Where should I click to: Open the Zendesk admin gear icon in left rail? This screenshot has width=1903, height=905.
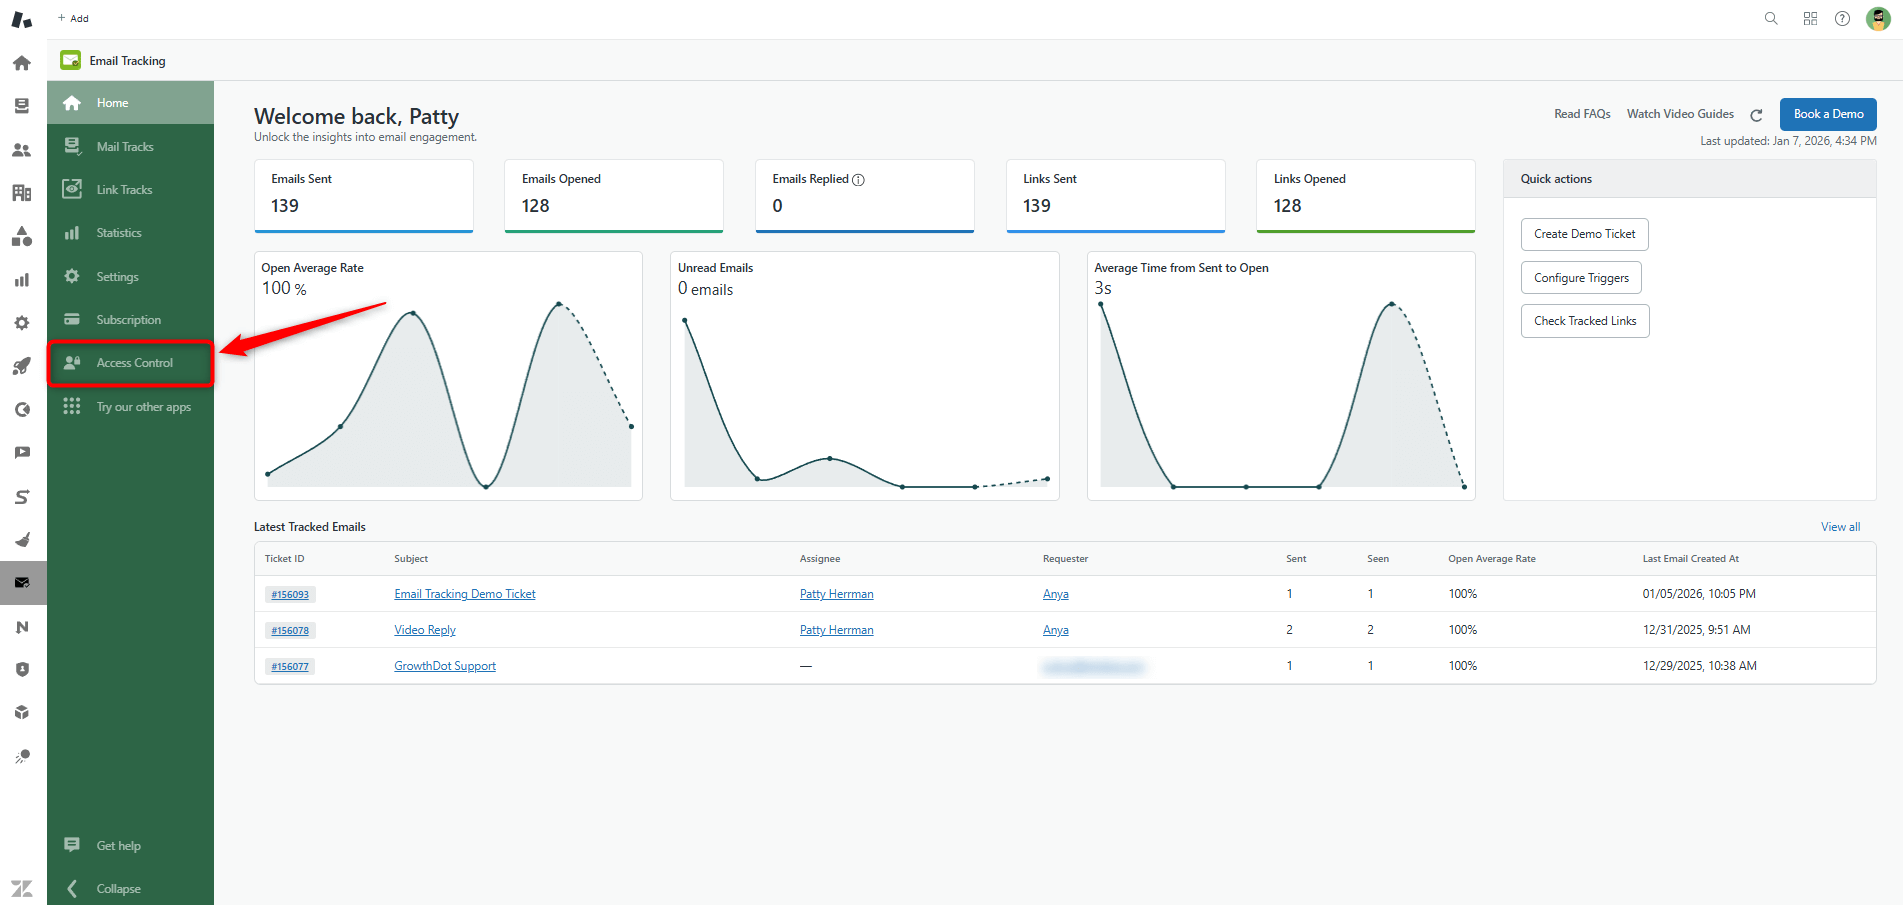click(22, 323)
